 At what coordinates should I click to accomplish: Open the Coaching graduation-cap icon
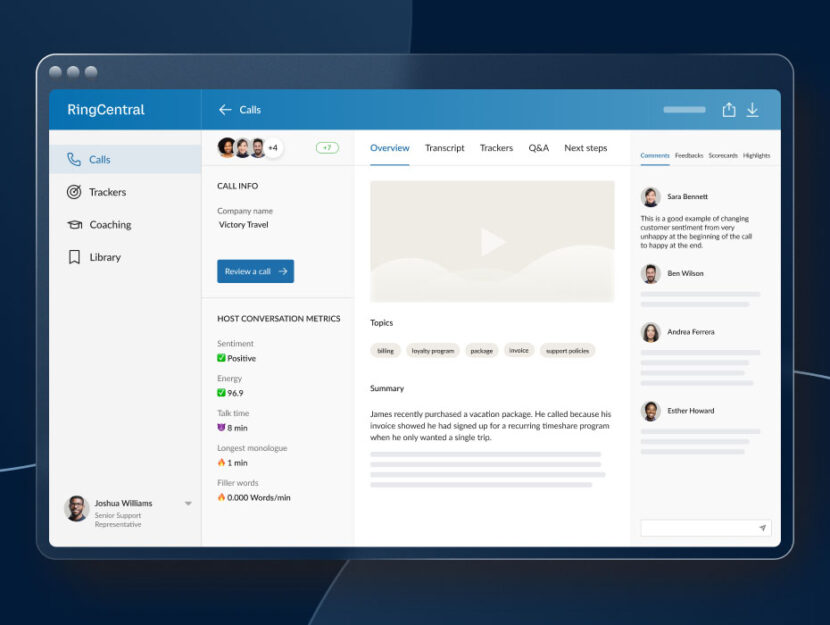click(71, 224)
